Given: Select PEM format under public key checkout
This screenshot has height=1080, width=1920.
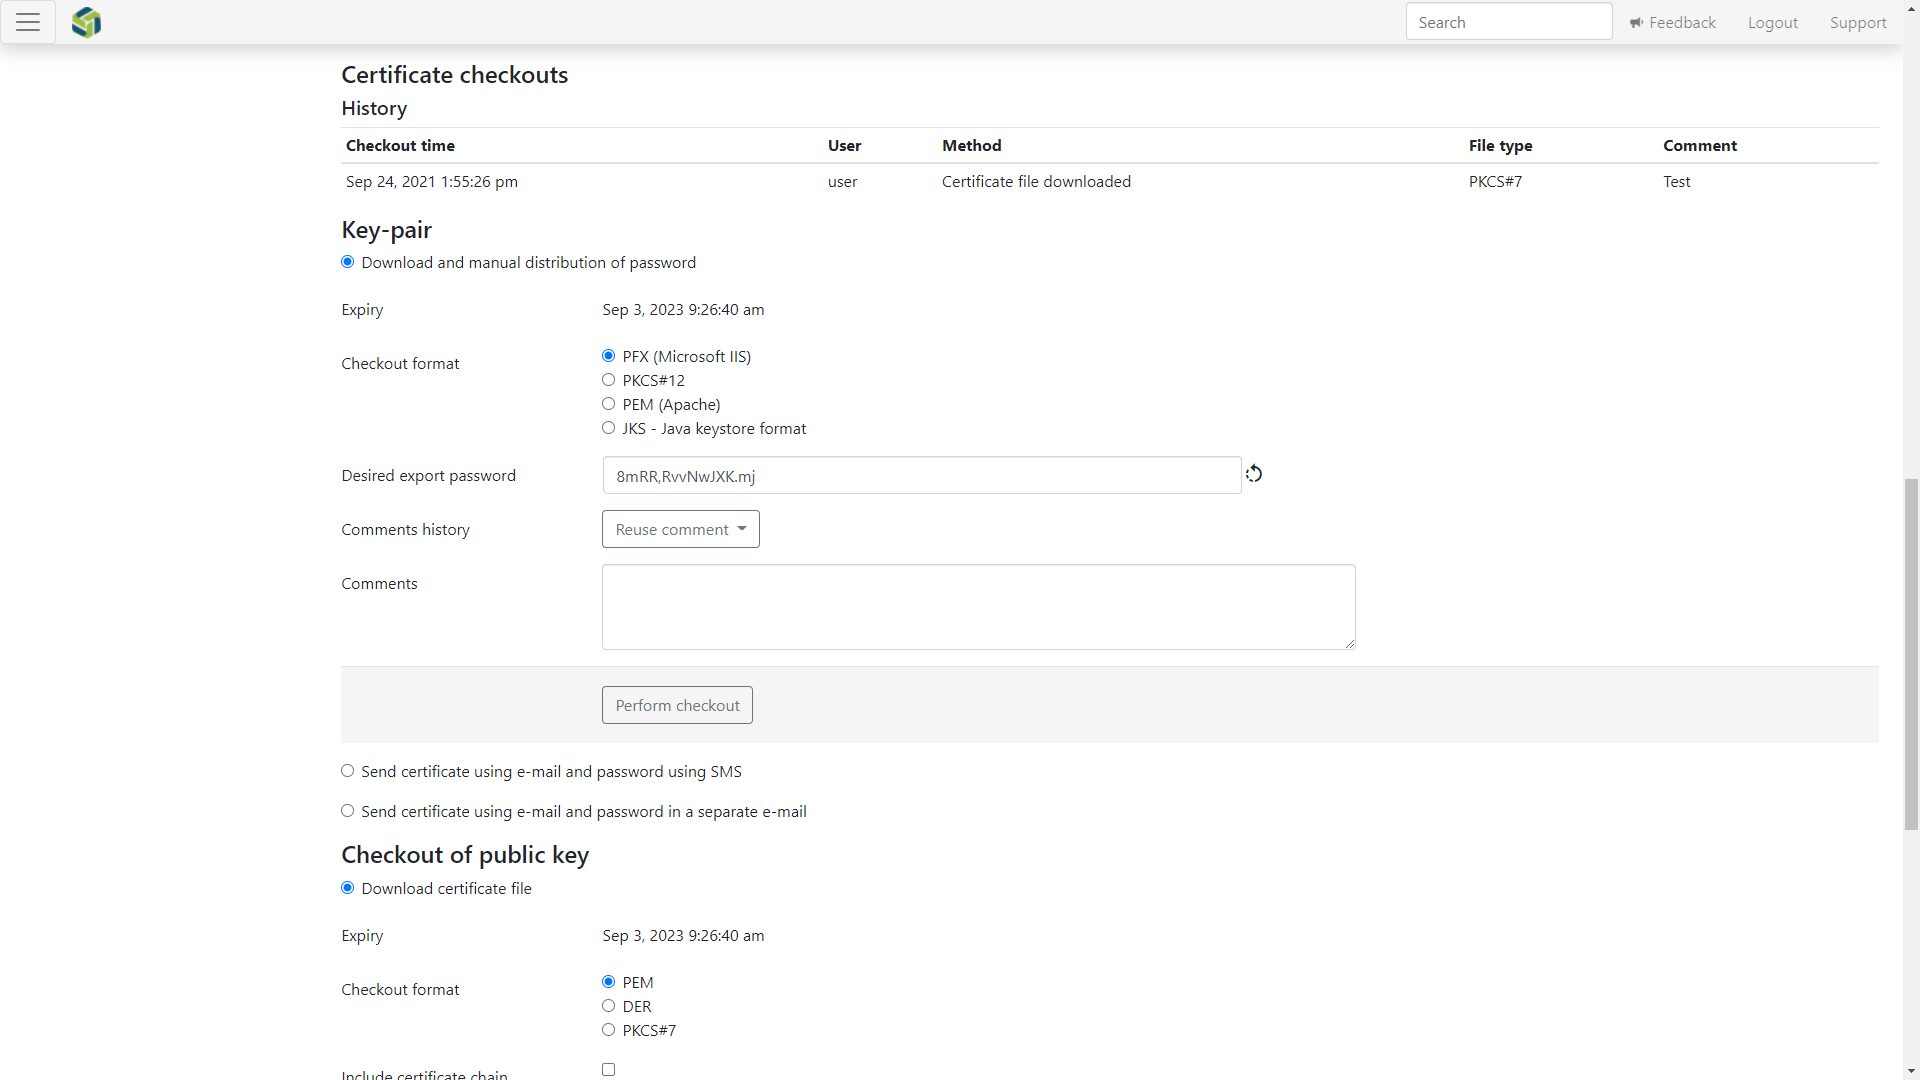Looking at the screenshot, I should 608,981.
